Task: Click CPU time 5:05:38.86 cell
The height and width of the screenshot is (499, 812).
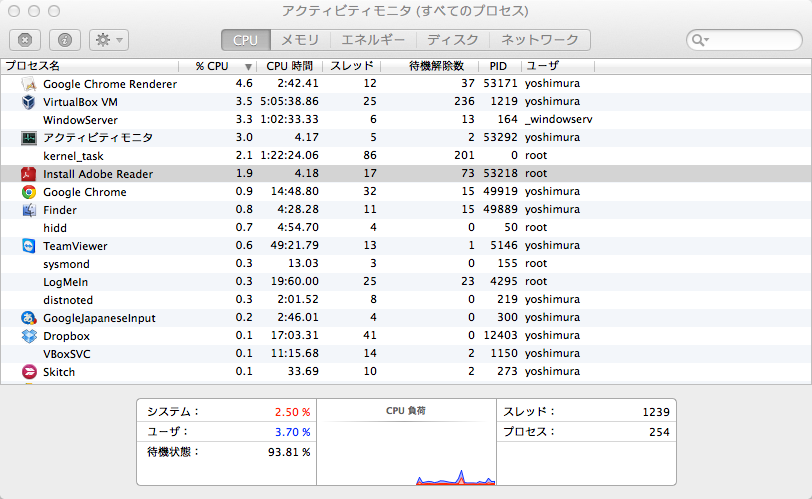Action: (x=289, y=101)
